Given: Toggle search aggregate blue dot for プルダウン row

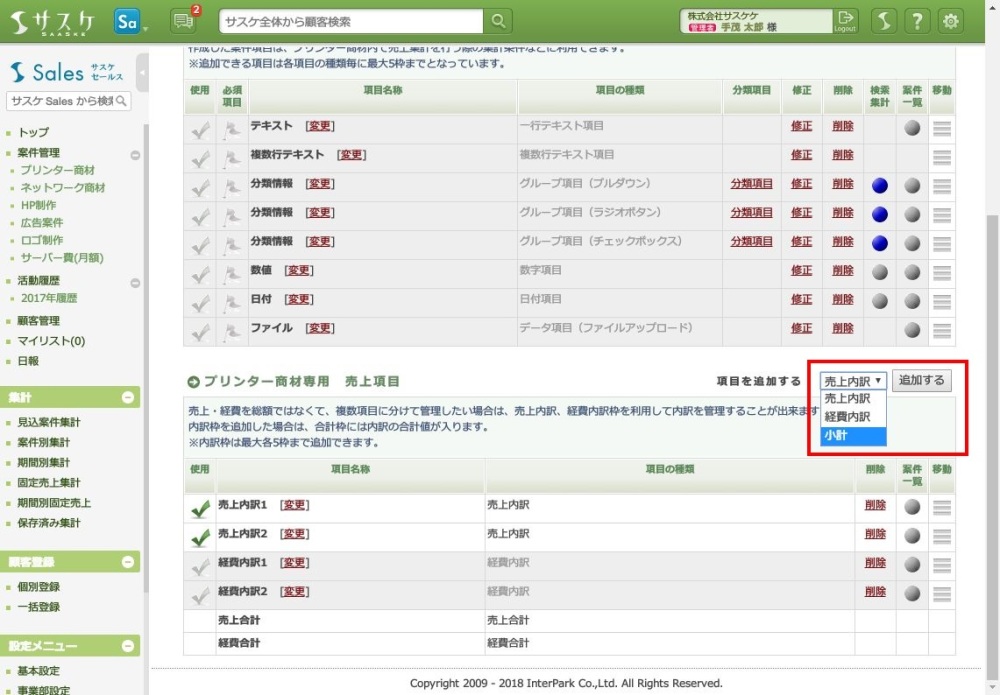Looking at the screenshot, I should click(879, 185).
